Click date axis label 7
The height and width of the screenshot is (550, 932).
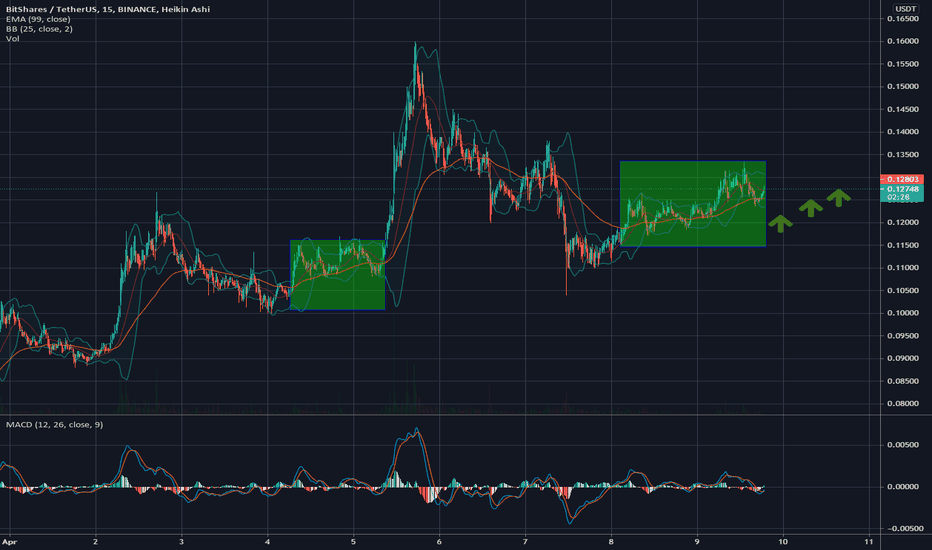(x=525, y=542)
